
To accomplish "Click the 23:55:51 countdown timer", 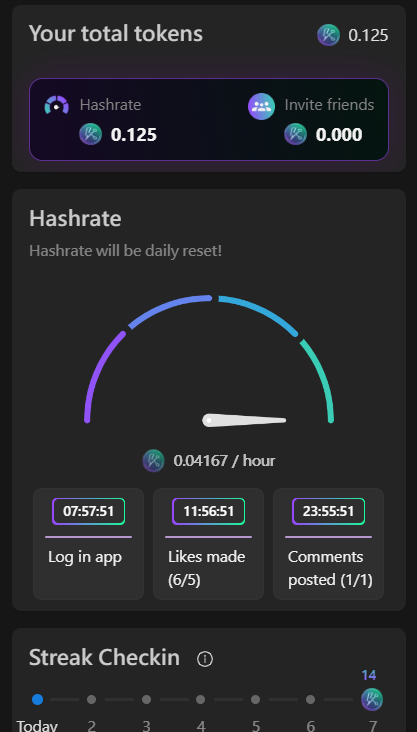I will (x=328, y=512).
